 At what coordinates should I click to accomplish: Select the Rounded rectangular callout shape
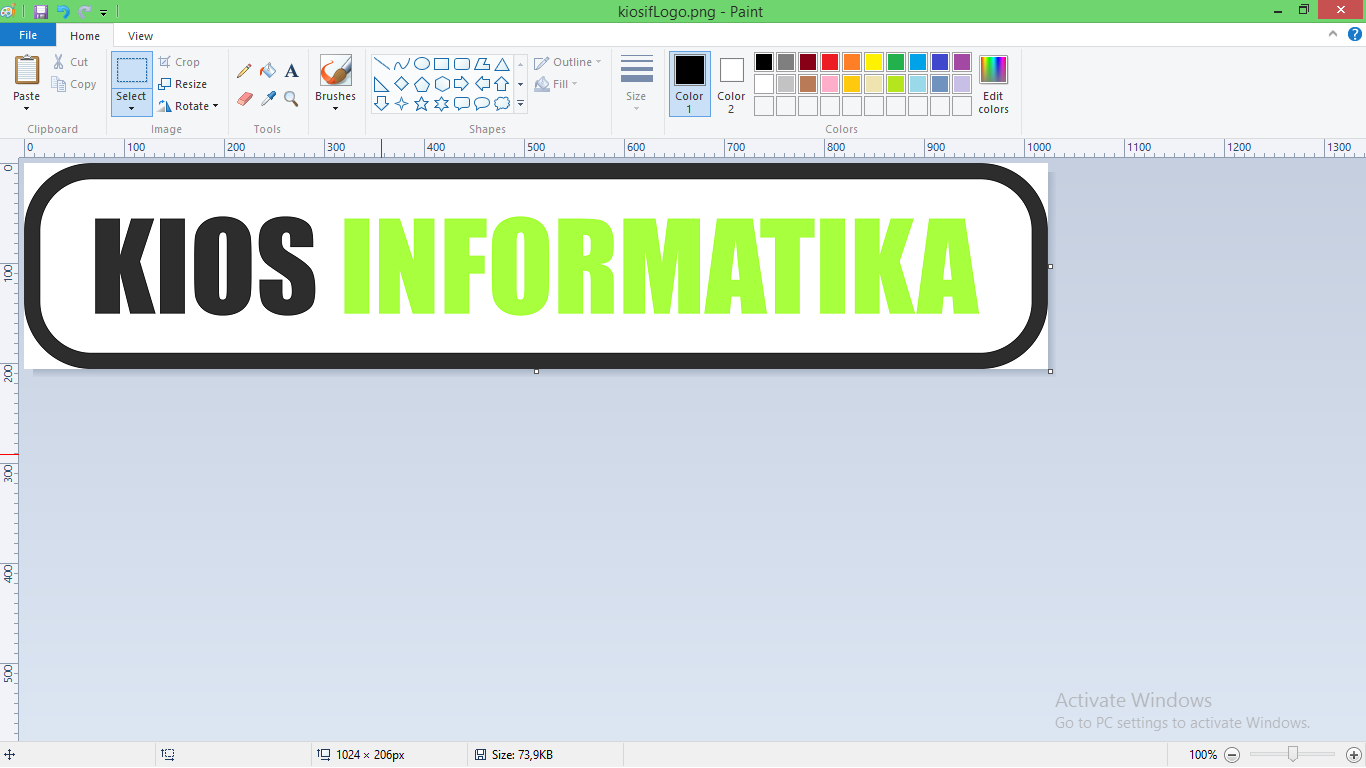tap(462, 103)
